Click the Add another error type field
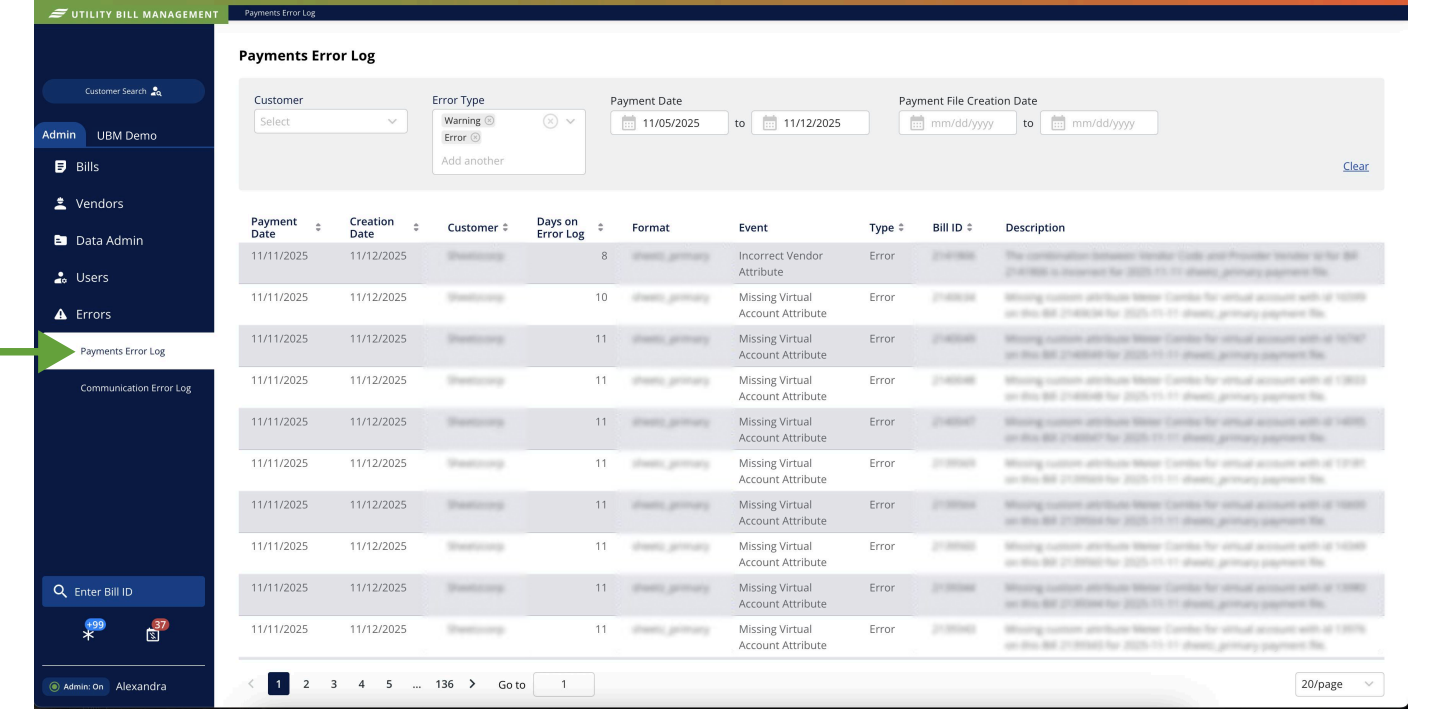Image resolution: width=1439 pixels, height=710 pixels. [473, 160]
